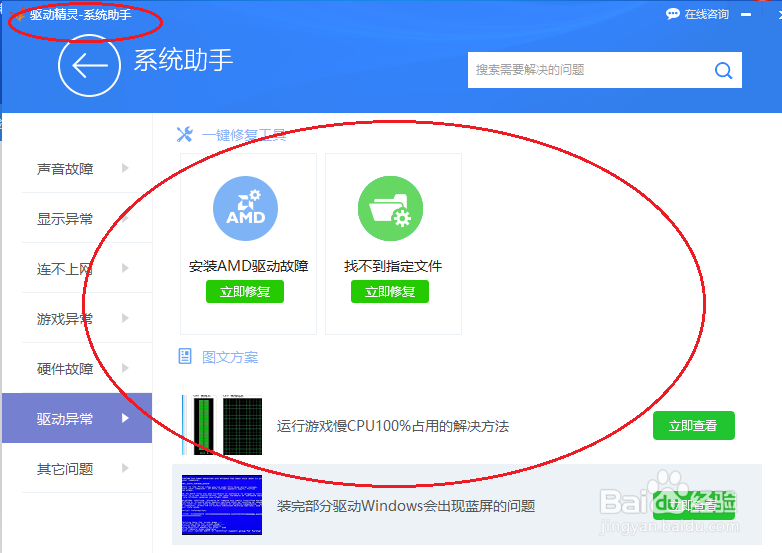
Task: Open the 在线咨询 chat icon
Action: (x=673, y=14)
